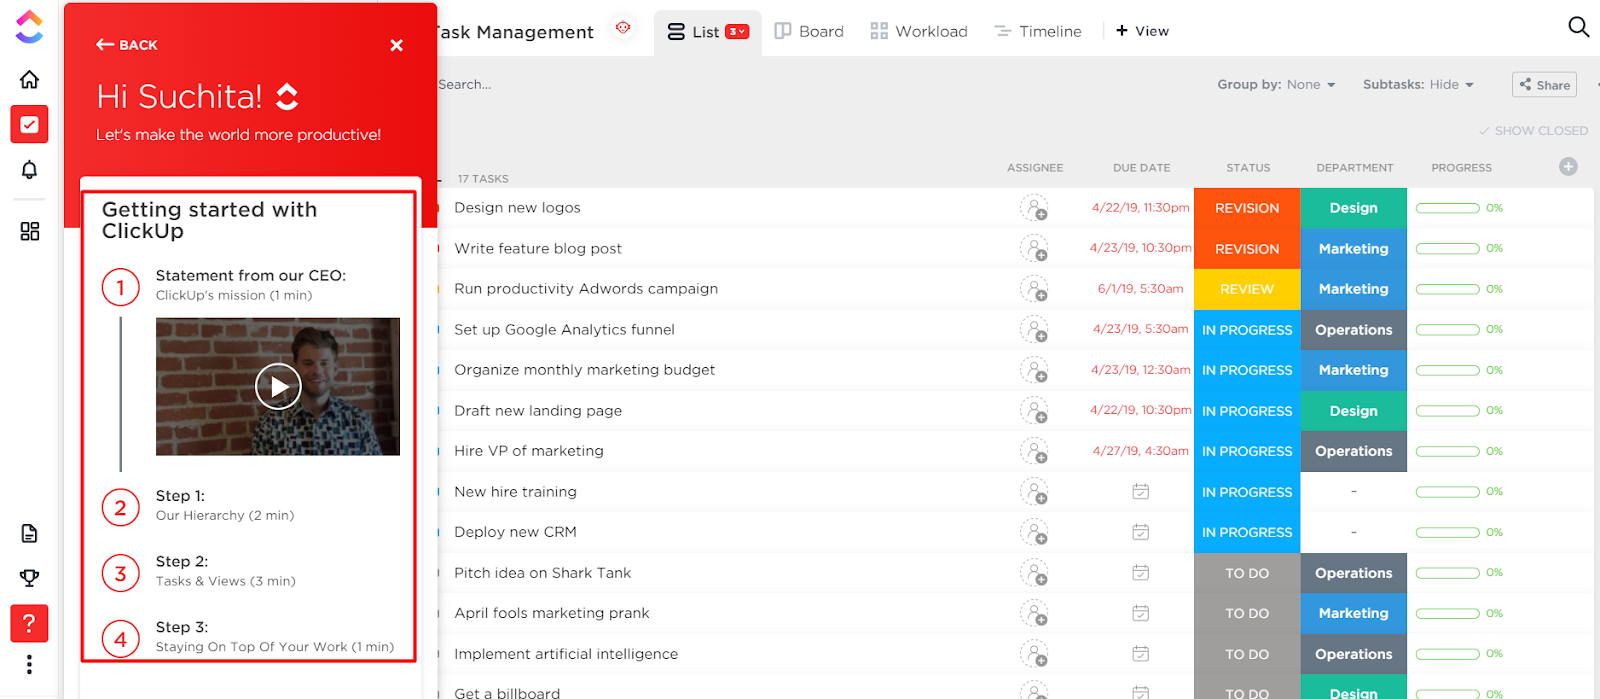Set due date for Implement artificial intelligence
Image resolution: width=1600 pixels, height=699 pixels.
(1140, 653)
